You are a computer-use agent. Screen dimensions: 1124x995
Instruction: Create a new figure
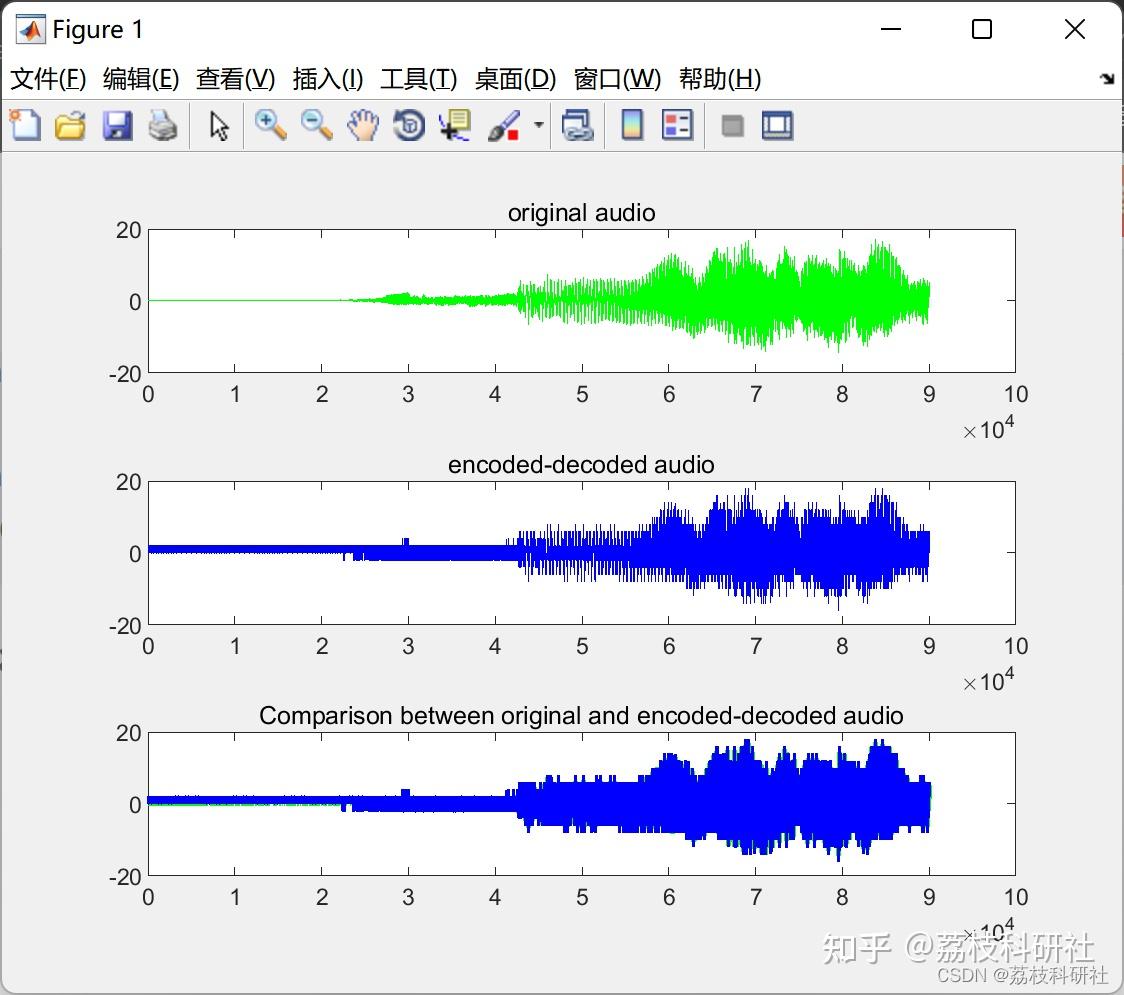pos(24,125)
